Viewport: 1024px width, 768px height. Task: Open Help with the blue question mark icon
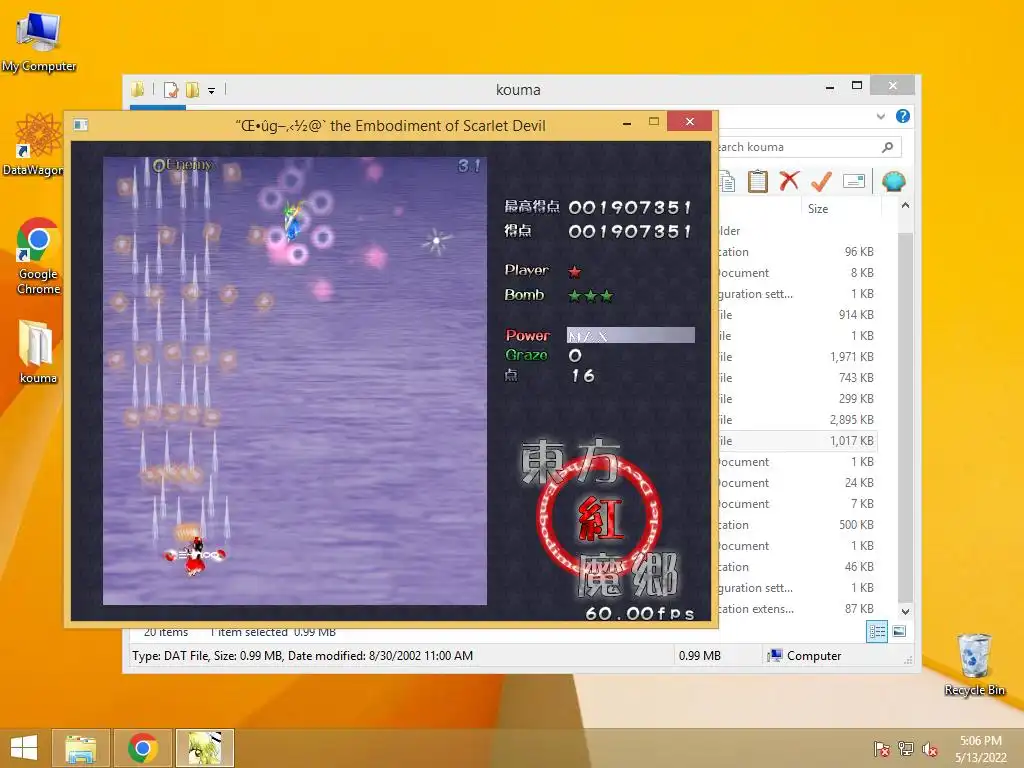[x=903, y=116]
